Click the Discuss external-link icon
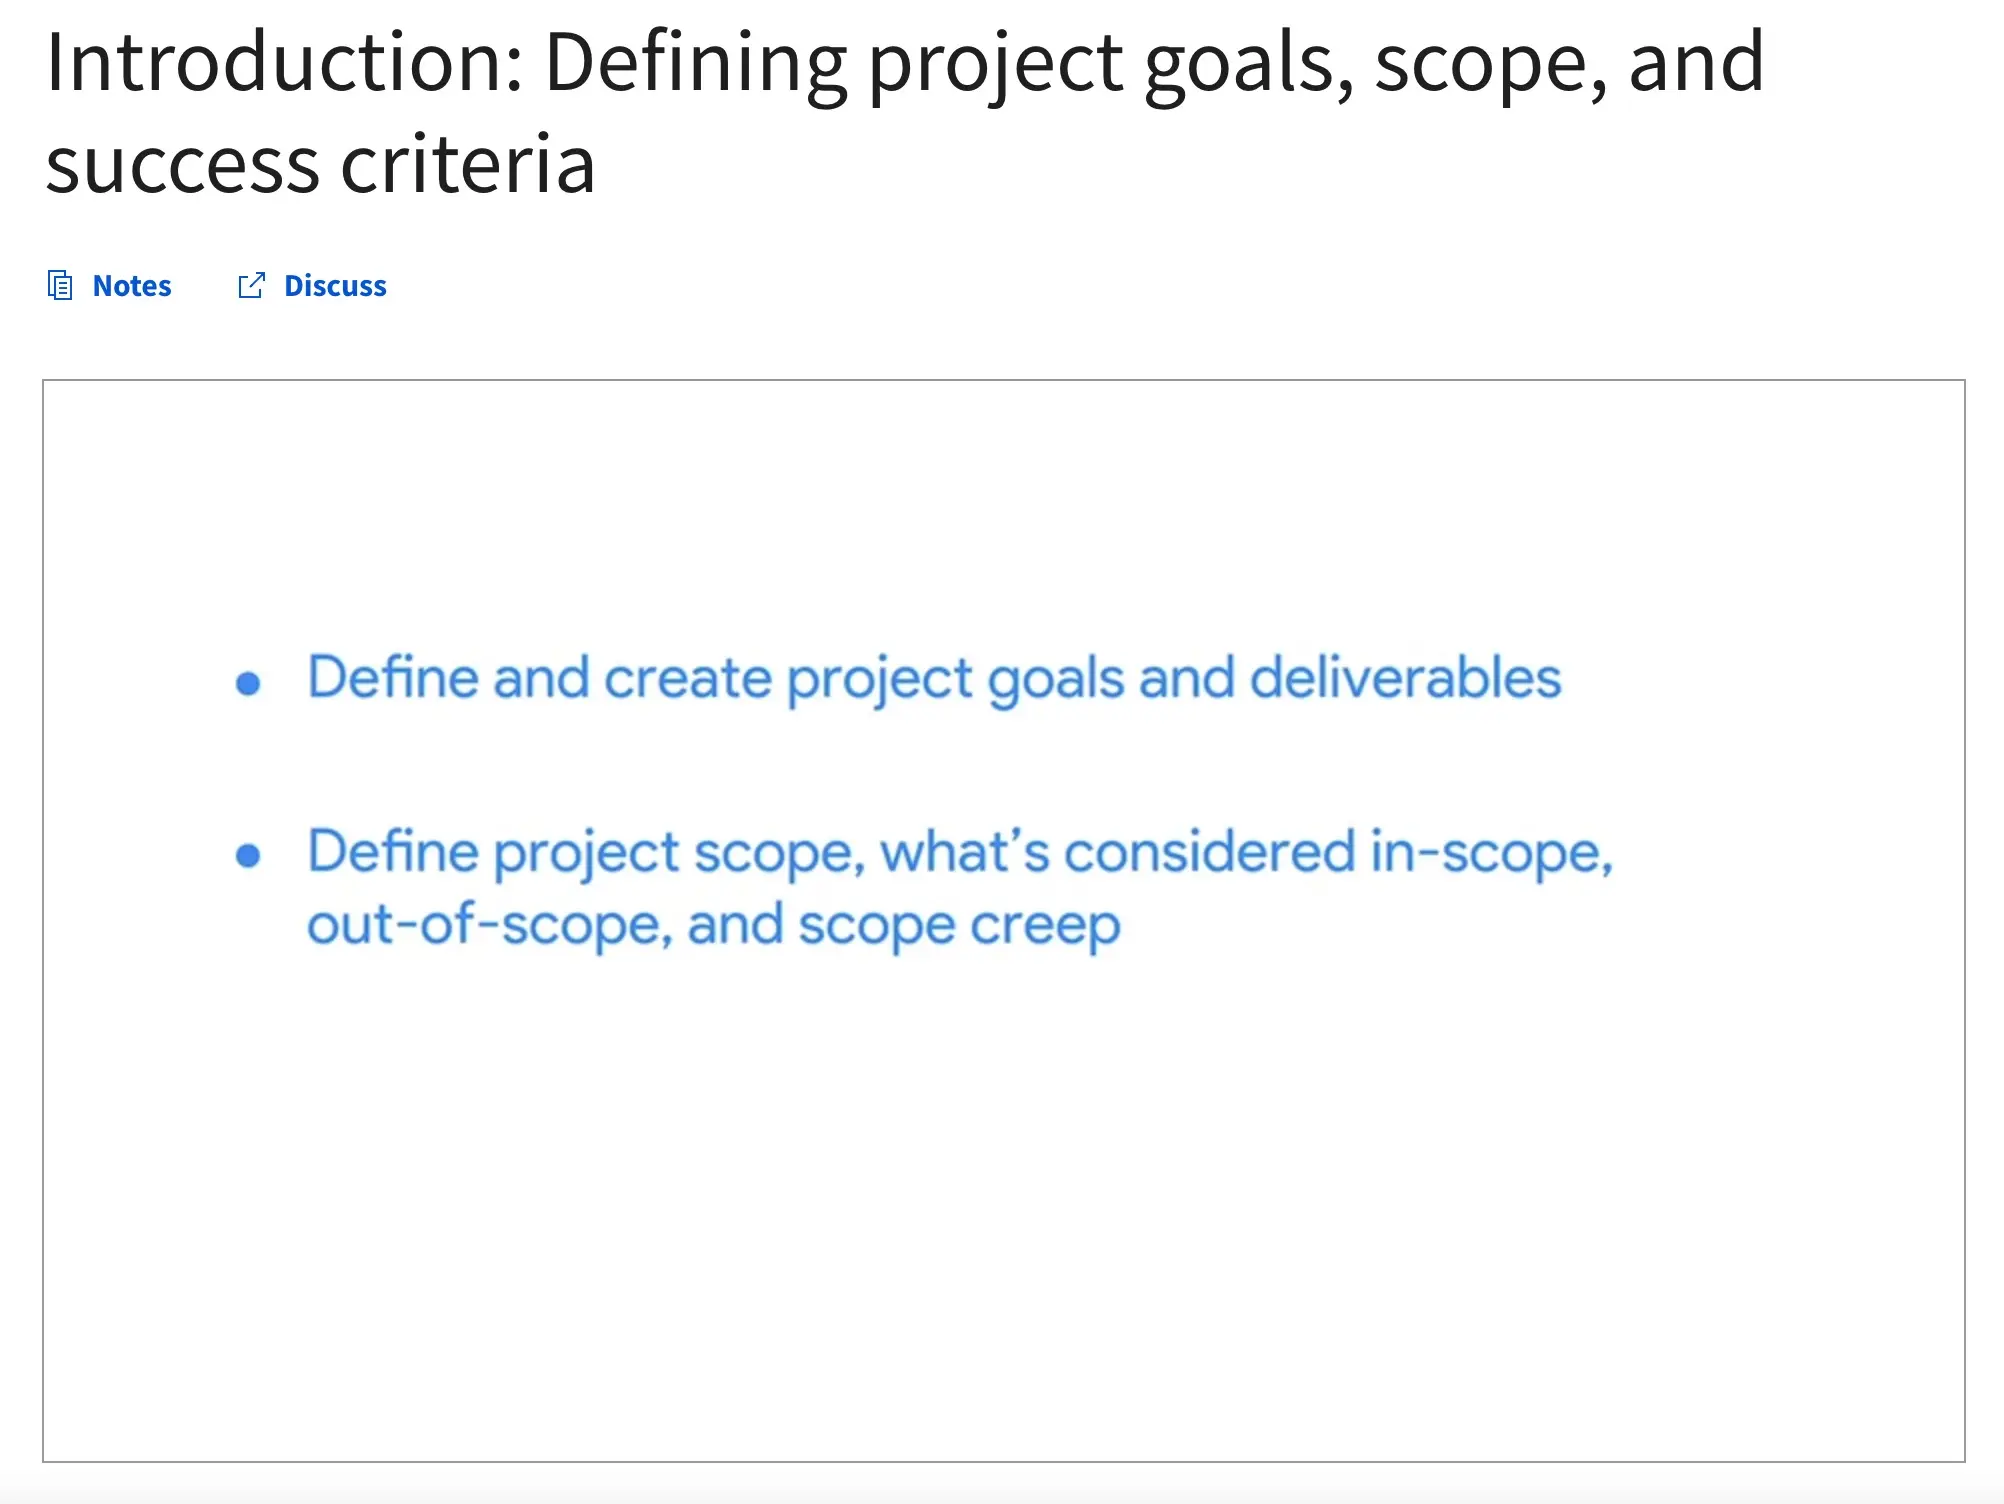 pyautogui.click(x=251, y=286)
